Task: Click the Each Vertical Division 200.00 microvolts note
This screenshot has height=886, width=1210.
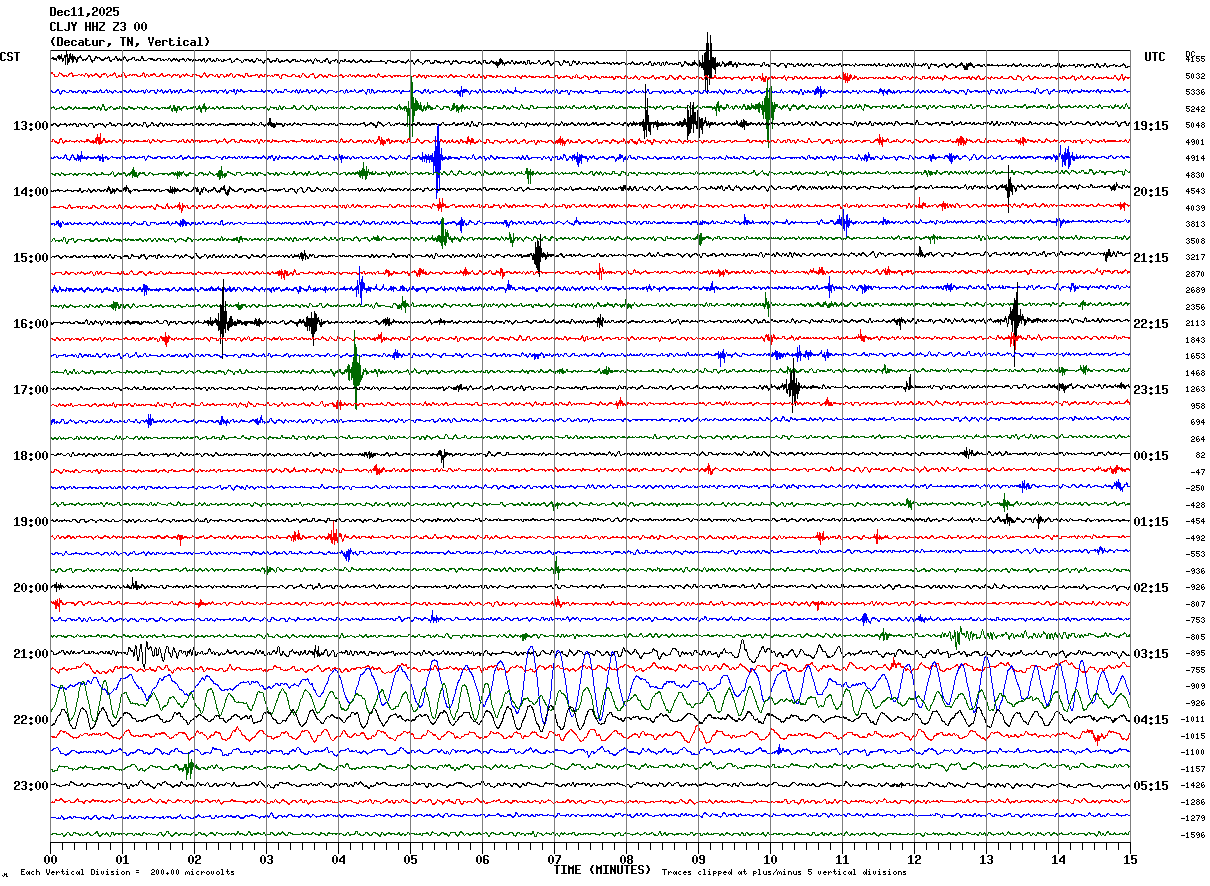Action: (x=128, y=873)
